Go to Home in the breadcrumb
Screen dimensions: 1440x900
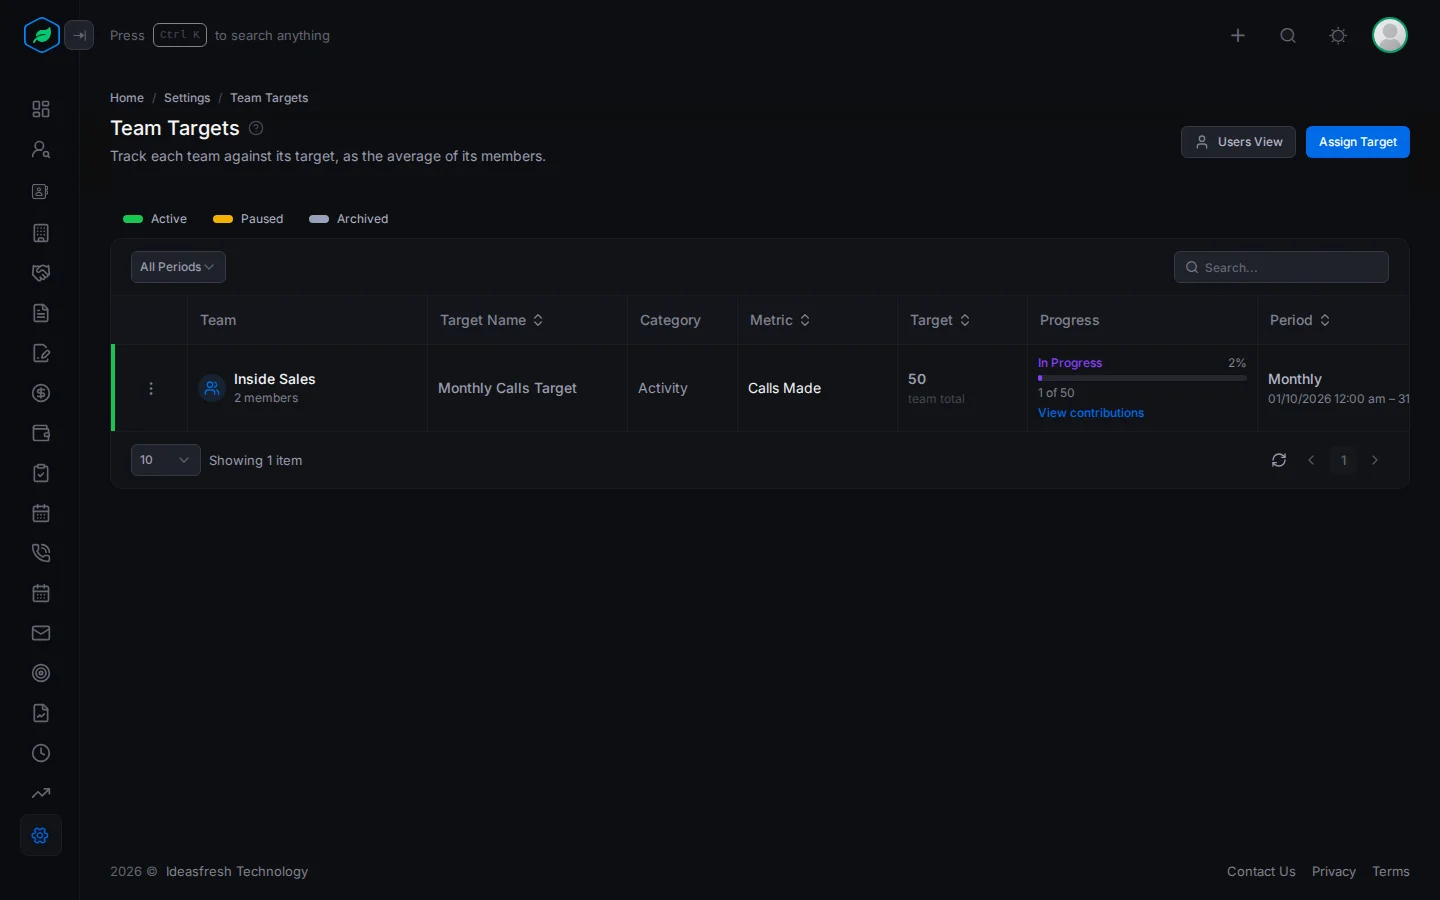[x=127, y=98]
